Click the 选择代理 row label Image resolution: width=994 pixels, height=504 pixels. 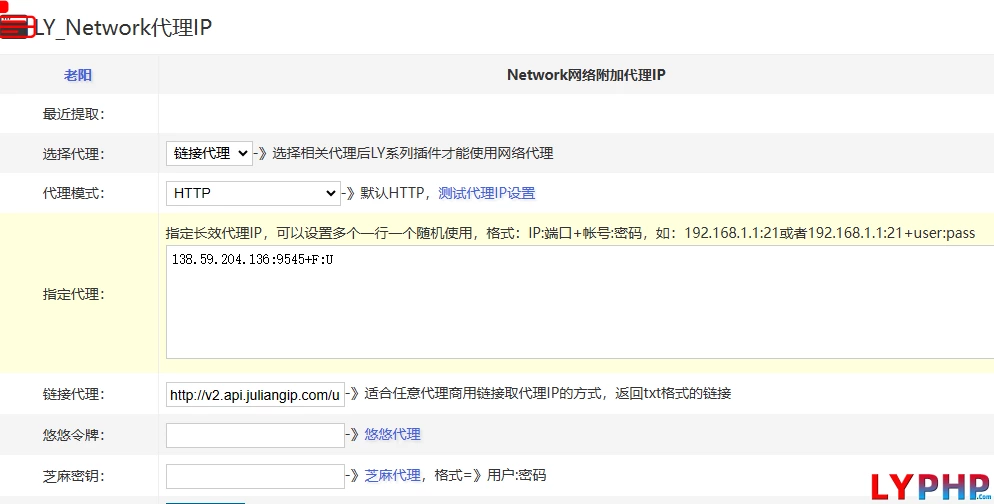(73, 154)
